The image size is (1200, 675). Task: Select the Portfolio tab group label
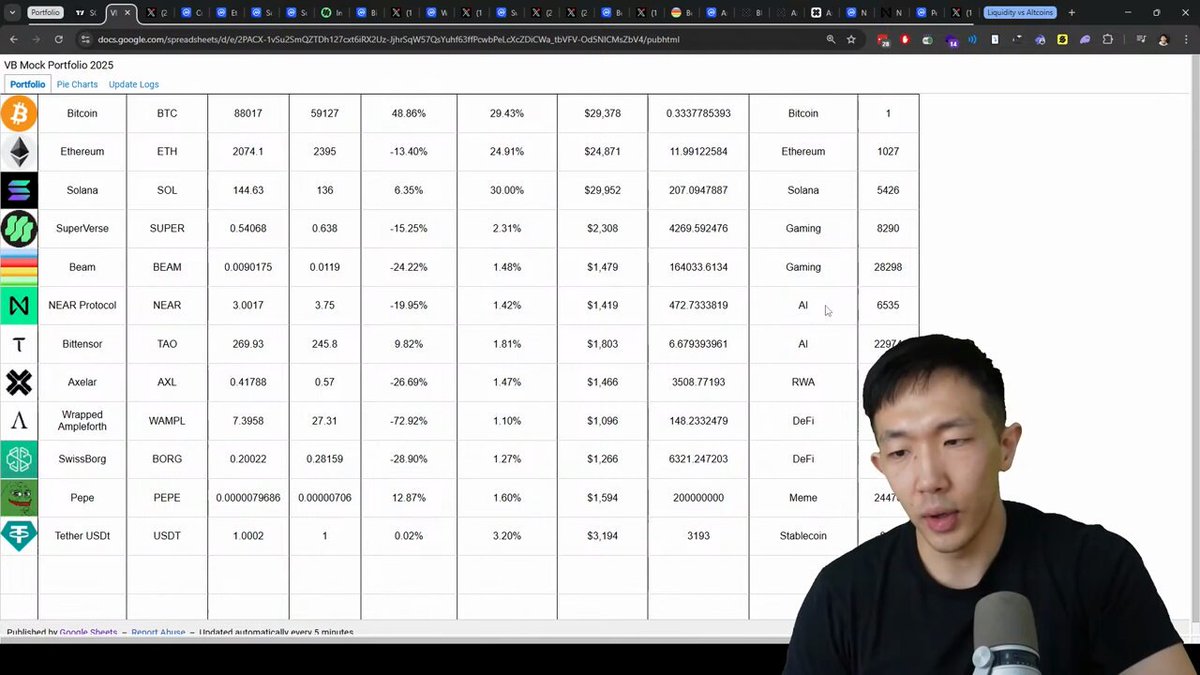point(46,13)
